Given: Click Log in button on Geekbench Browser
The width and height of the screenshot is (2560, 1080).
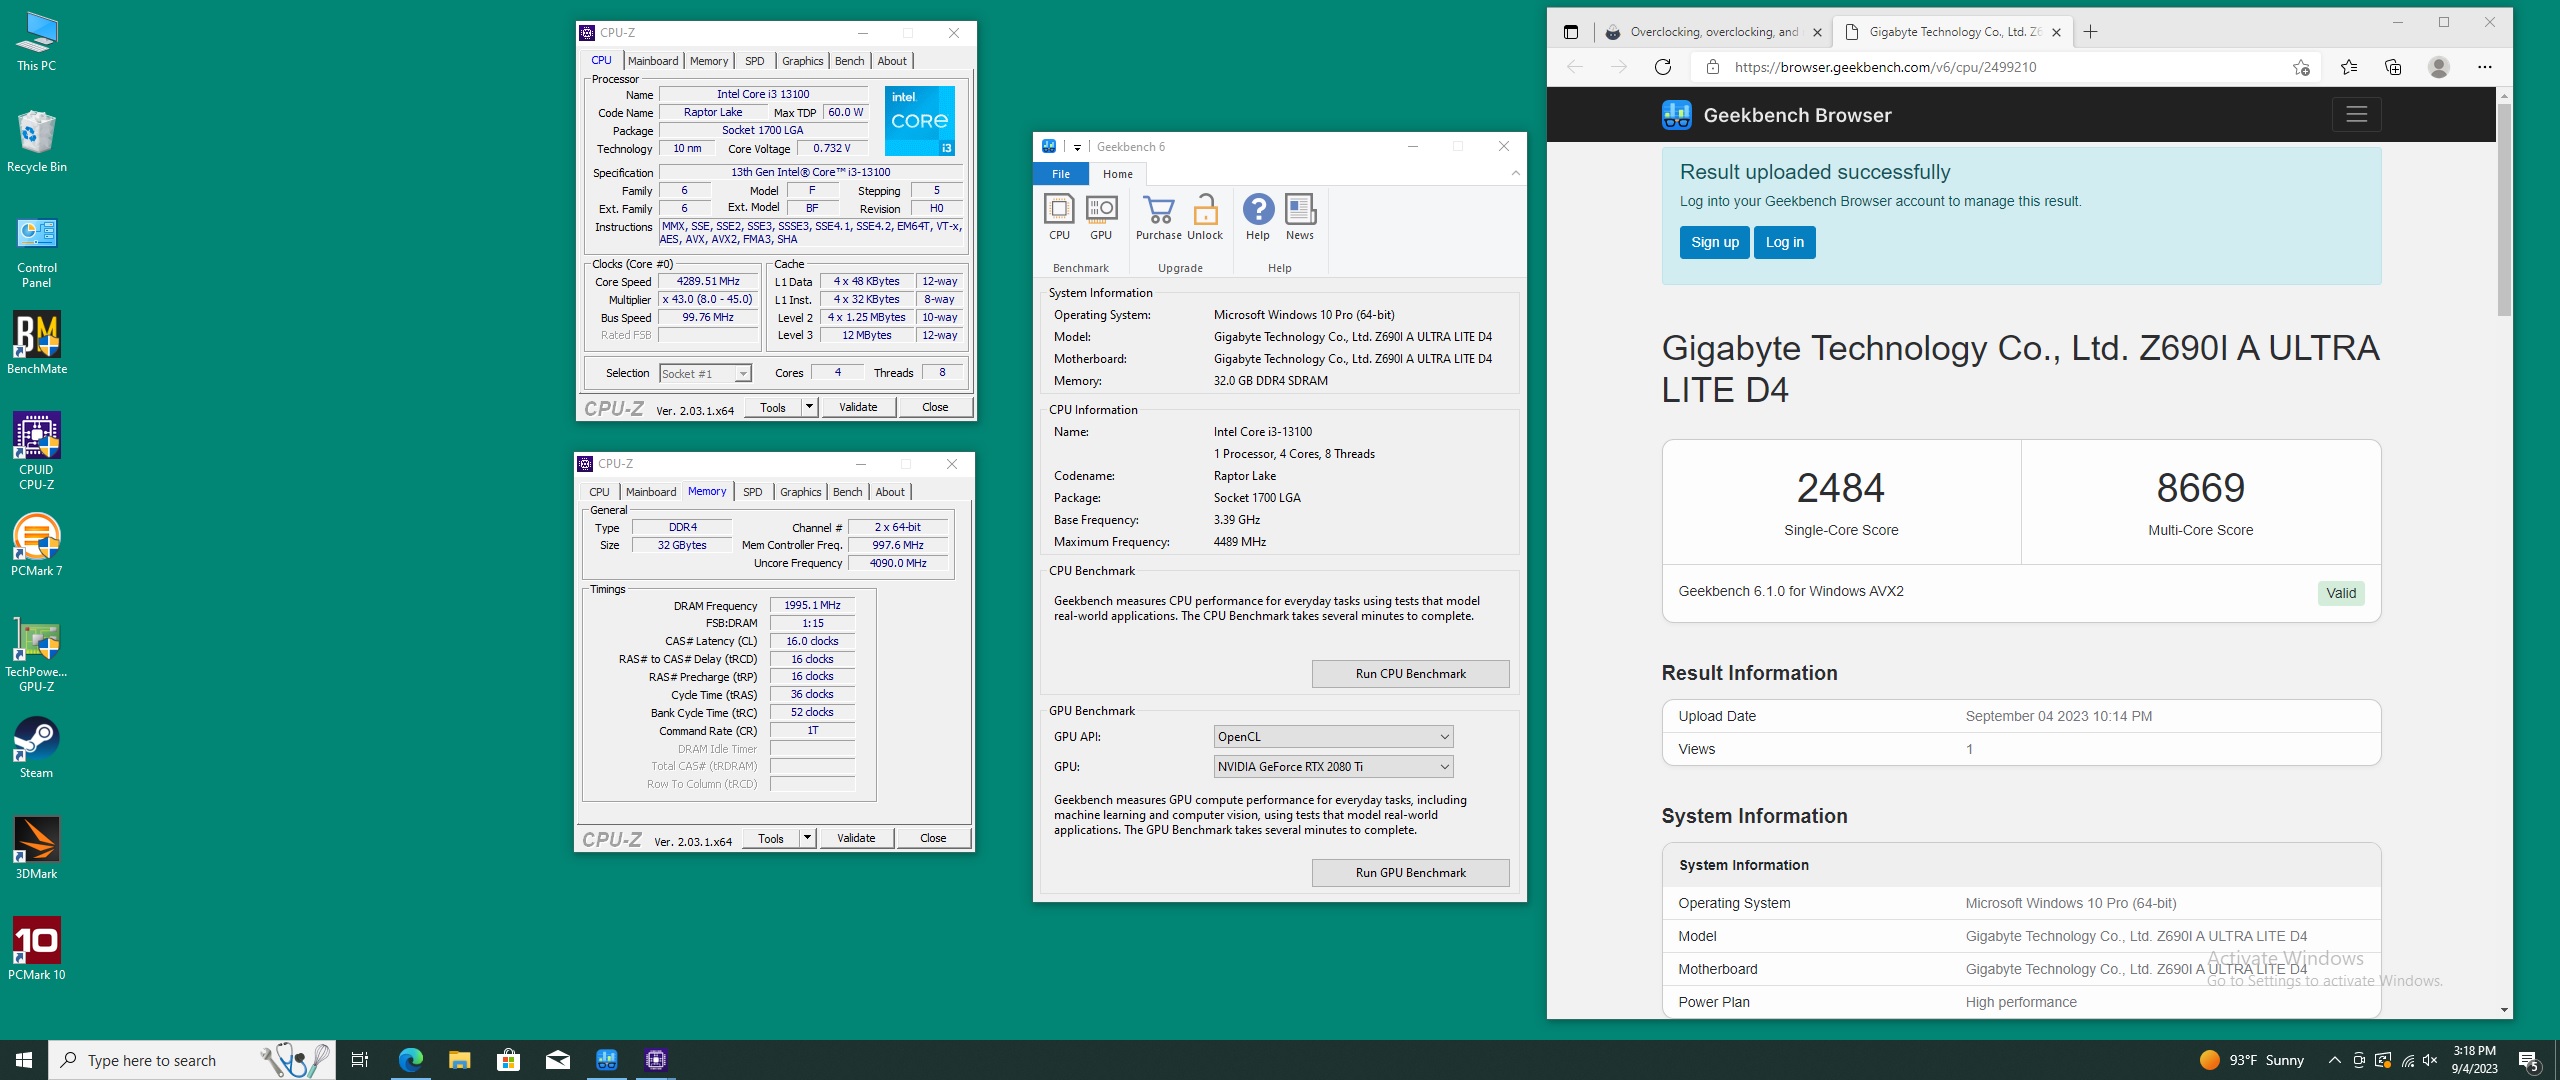Looking at the screenshot, I should click(x=1785, y=242).
